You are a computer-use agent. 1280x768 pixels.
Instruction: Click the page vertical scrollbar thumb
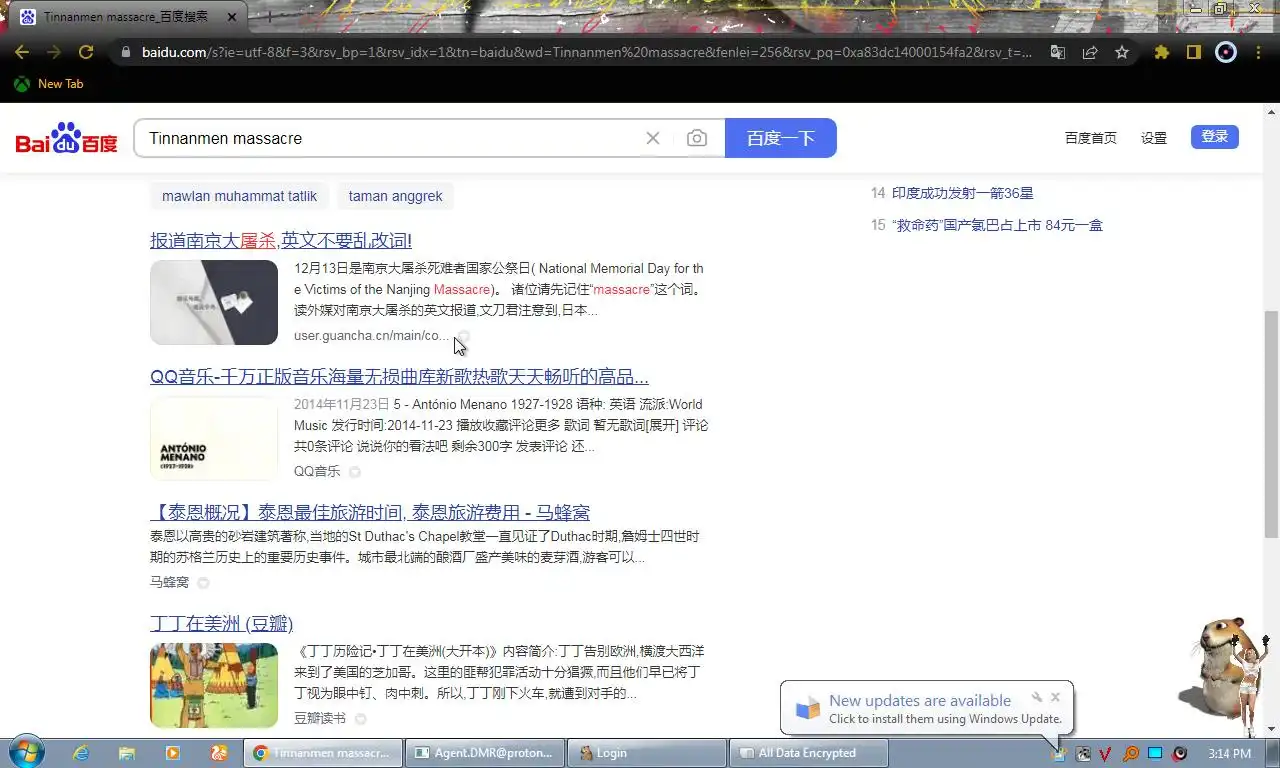pos(1271,425)
